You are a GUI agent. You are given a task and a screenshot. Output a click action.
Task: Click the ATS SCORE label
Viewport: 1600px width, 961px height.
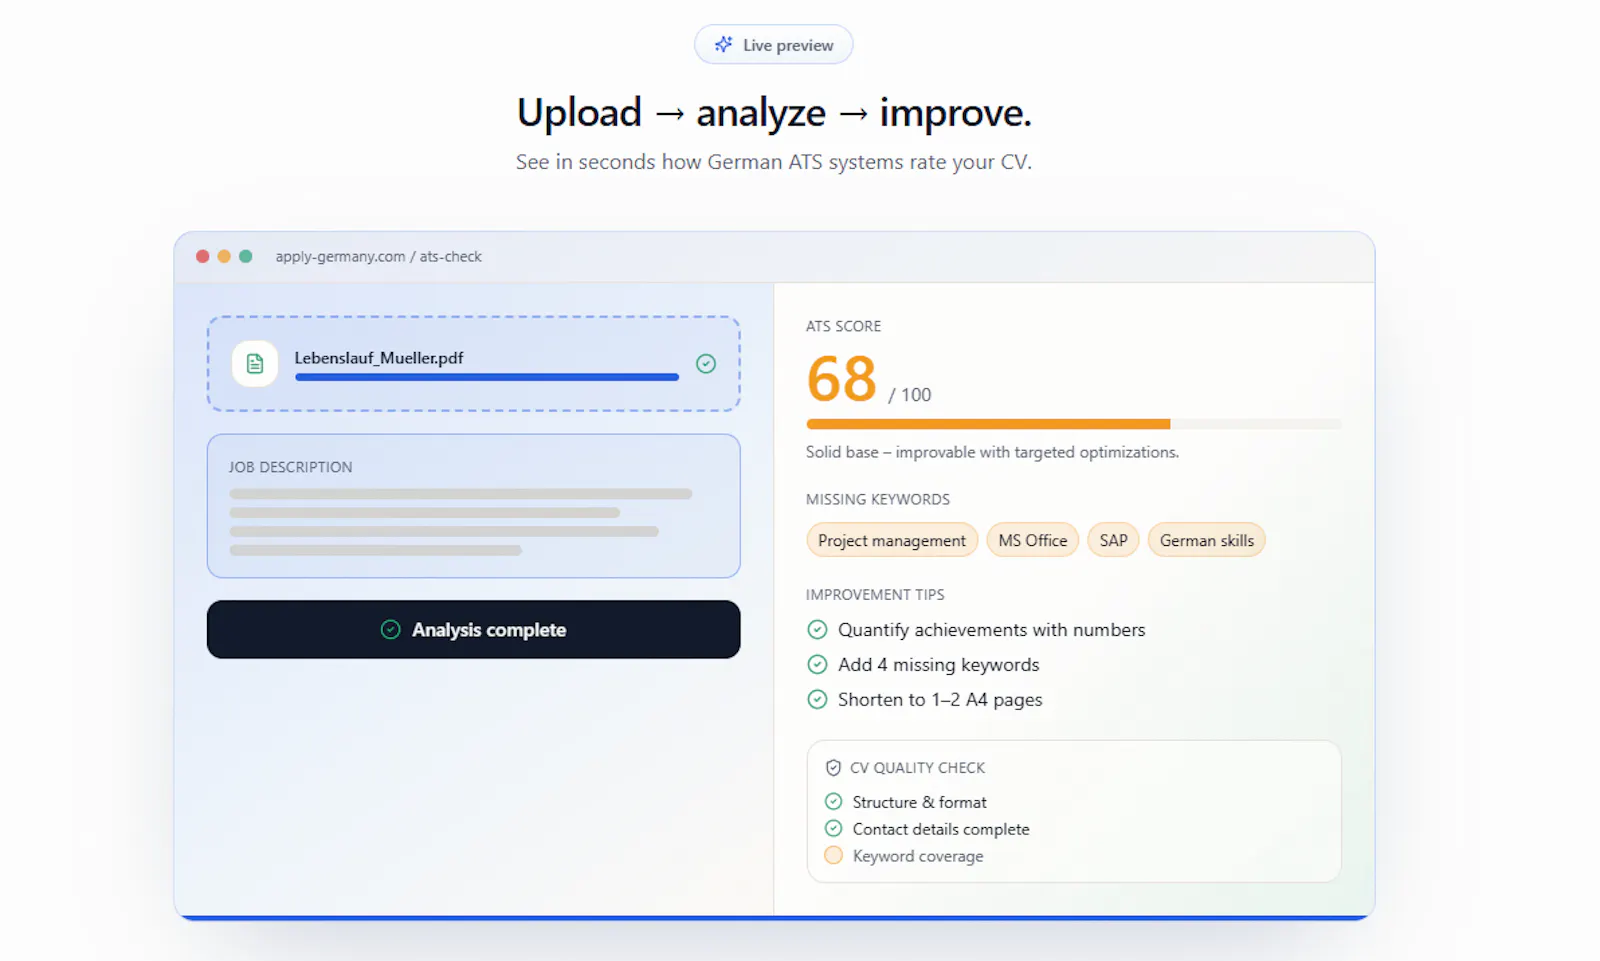(843, 326)
